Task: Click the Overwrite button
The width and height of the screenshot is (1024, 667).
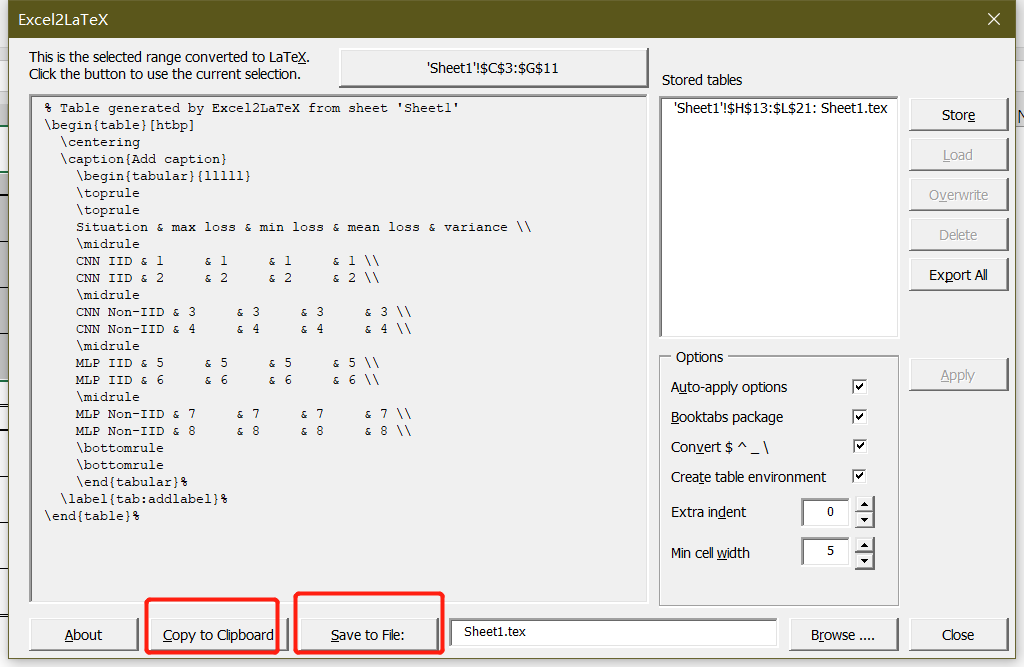Action: click(x=957, y=194)
